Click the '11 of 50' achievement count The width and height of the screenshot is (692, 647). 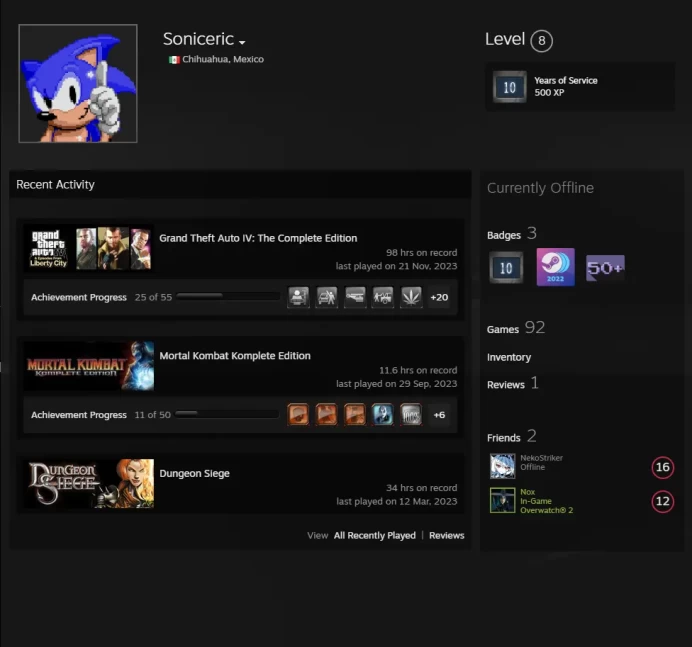[152, 415]
